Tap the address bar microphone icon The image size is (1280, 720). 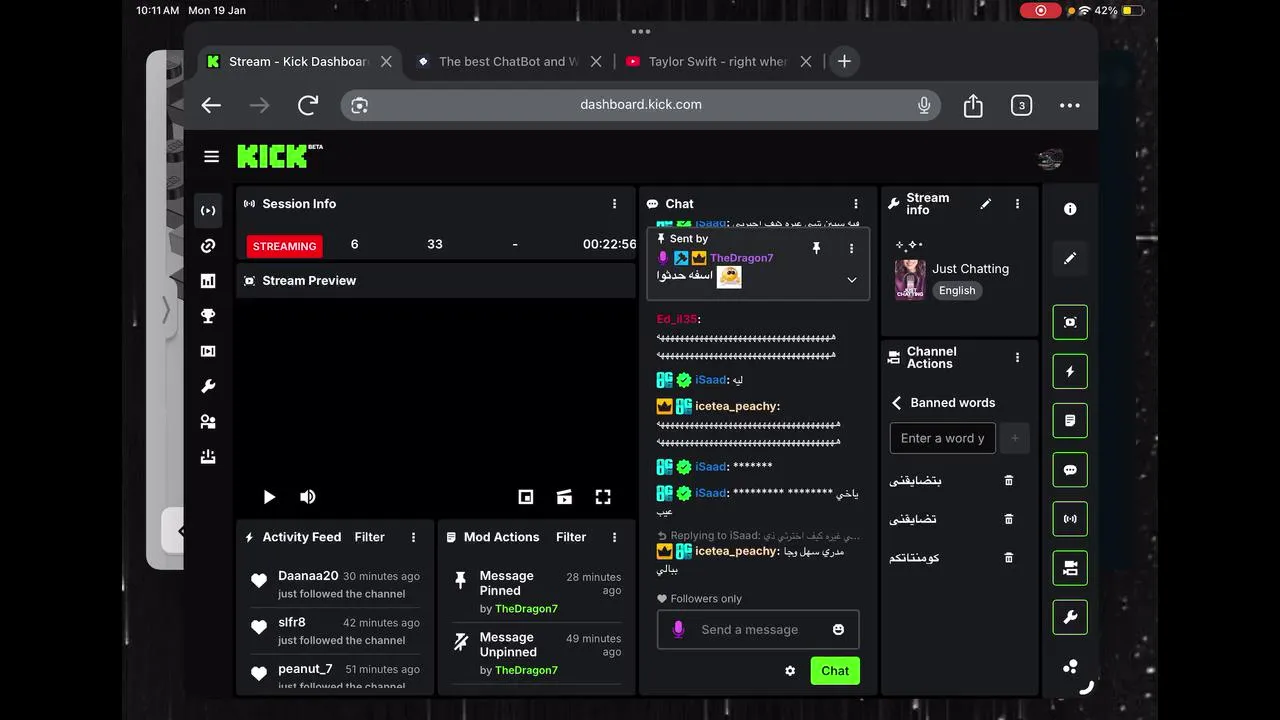coord(924,105)
